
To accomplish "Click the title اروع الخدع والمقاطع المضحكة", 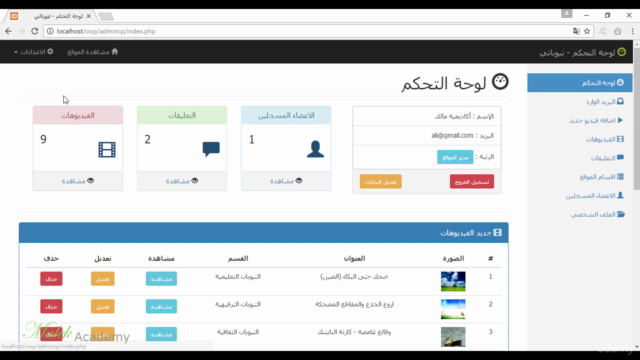I will [x=354, y=304].
